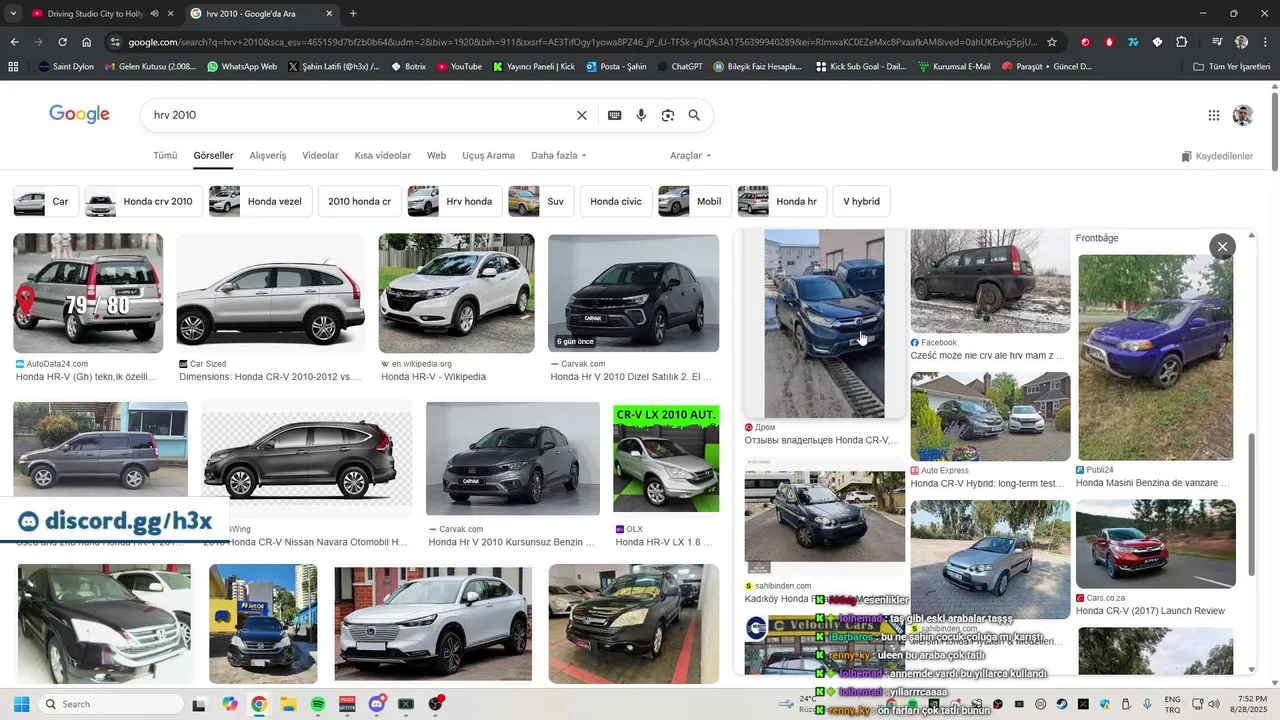Open the tab search chevron dropdown

(14, 13)
